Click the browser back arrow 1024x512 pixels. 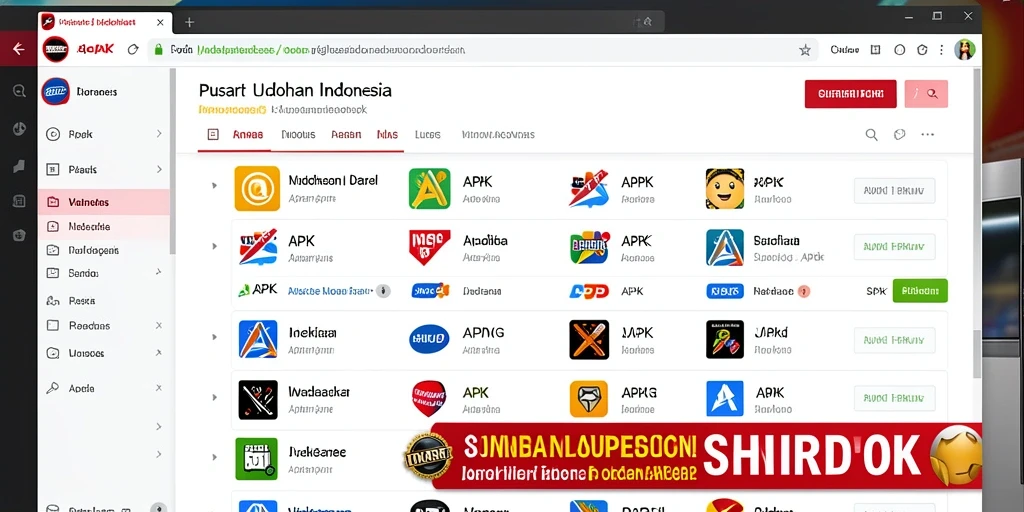point(19,49)
